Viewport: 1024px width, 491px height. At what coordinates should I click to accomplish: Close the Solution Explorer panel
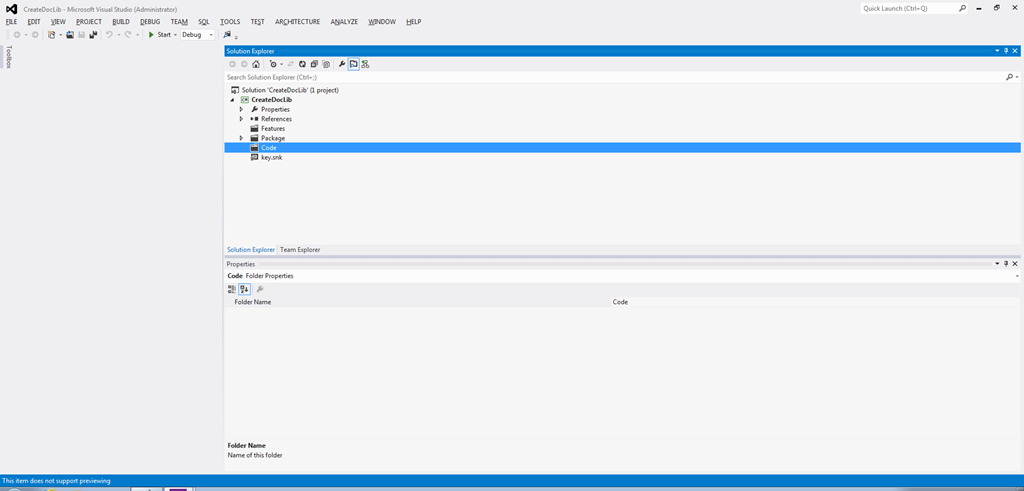point(1016,50)
